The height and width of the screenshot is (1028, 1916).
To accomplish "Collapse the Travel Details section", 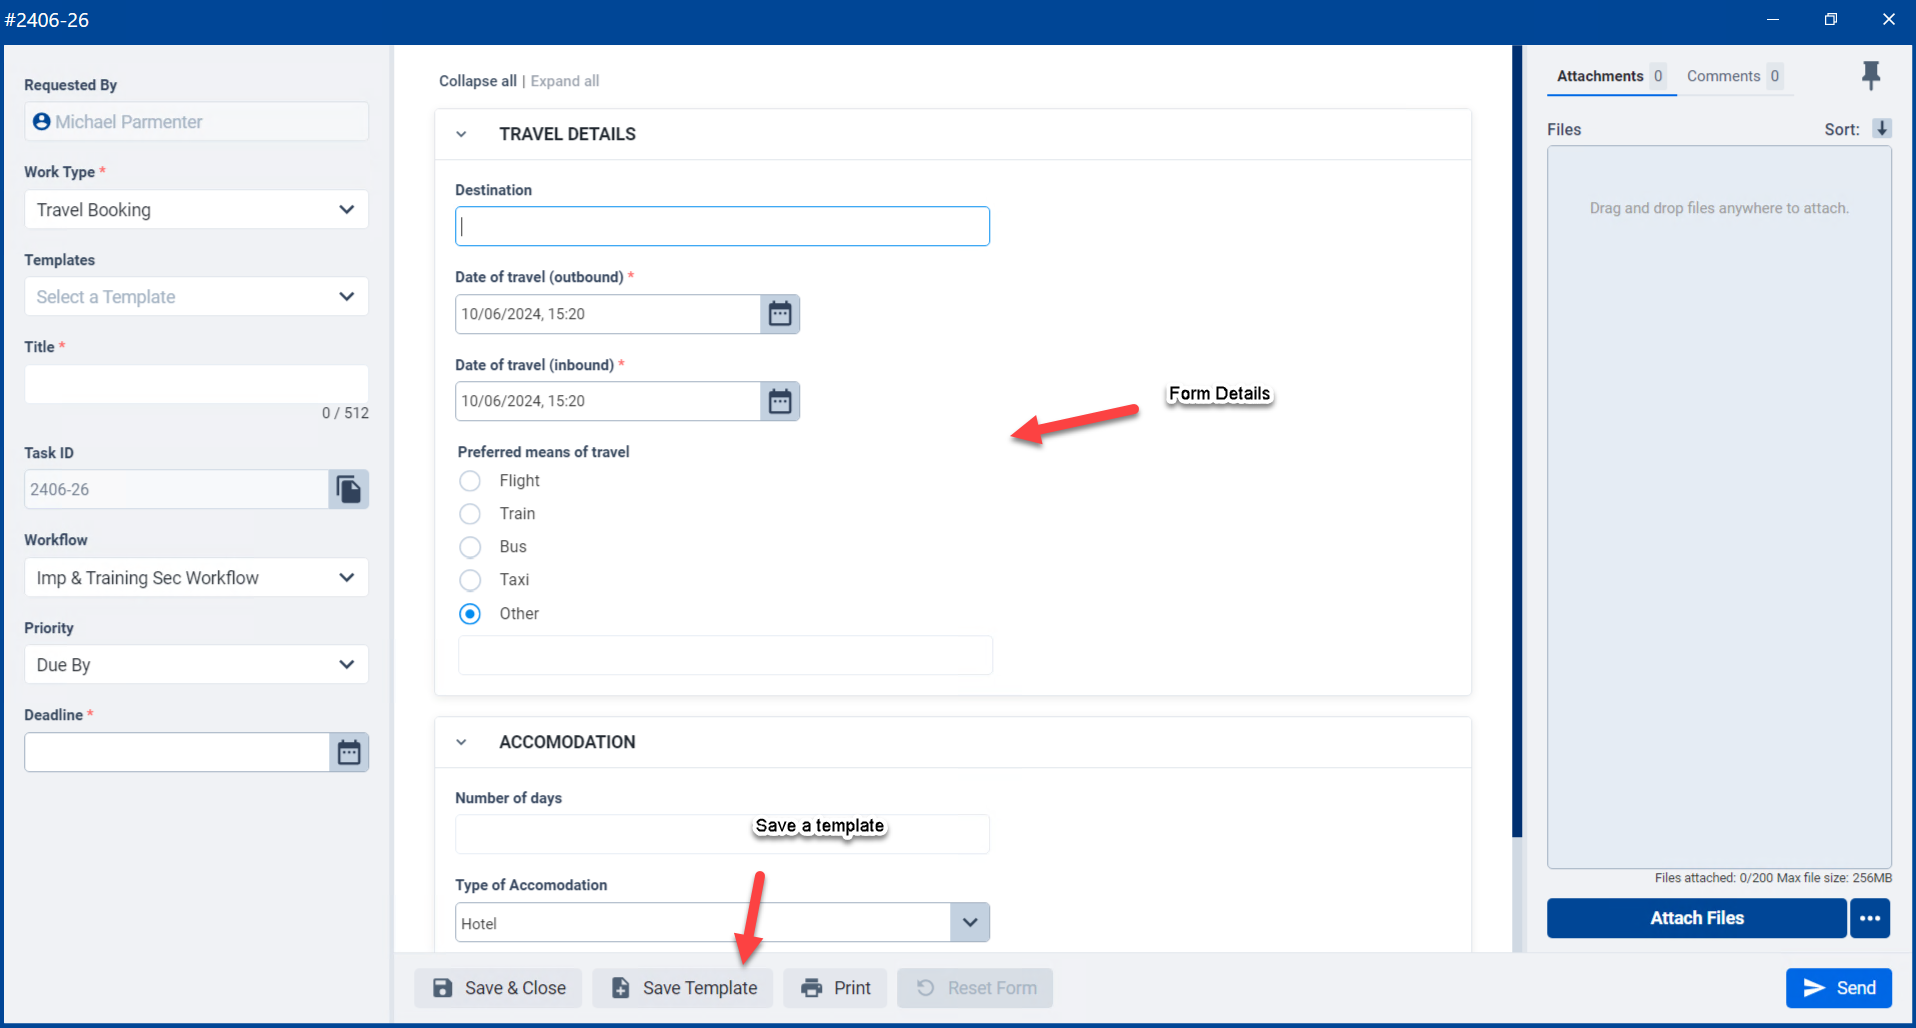I will click(461, 133).
